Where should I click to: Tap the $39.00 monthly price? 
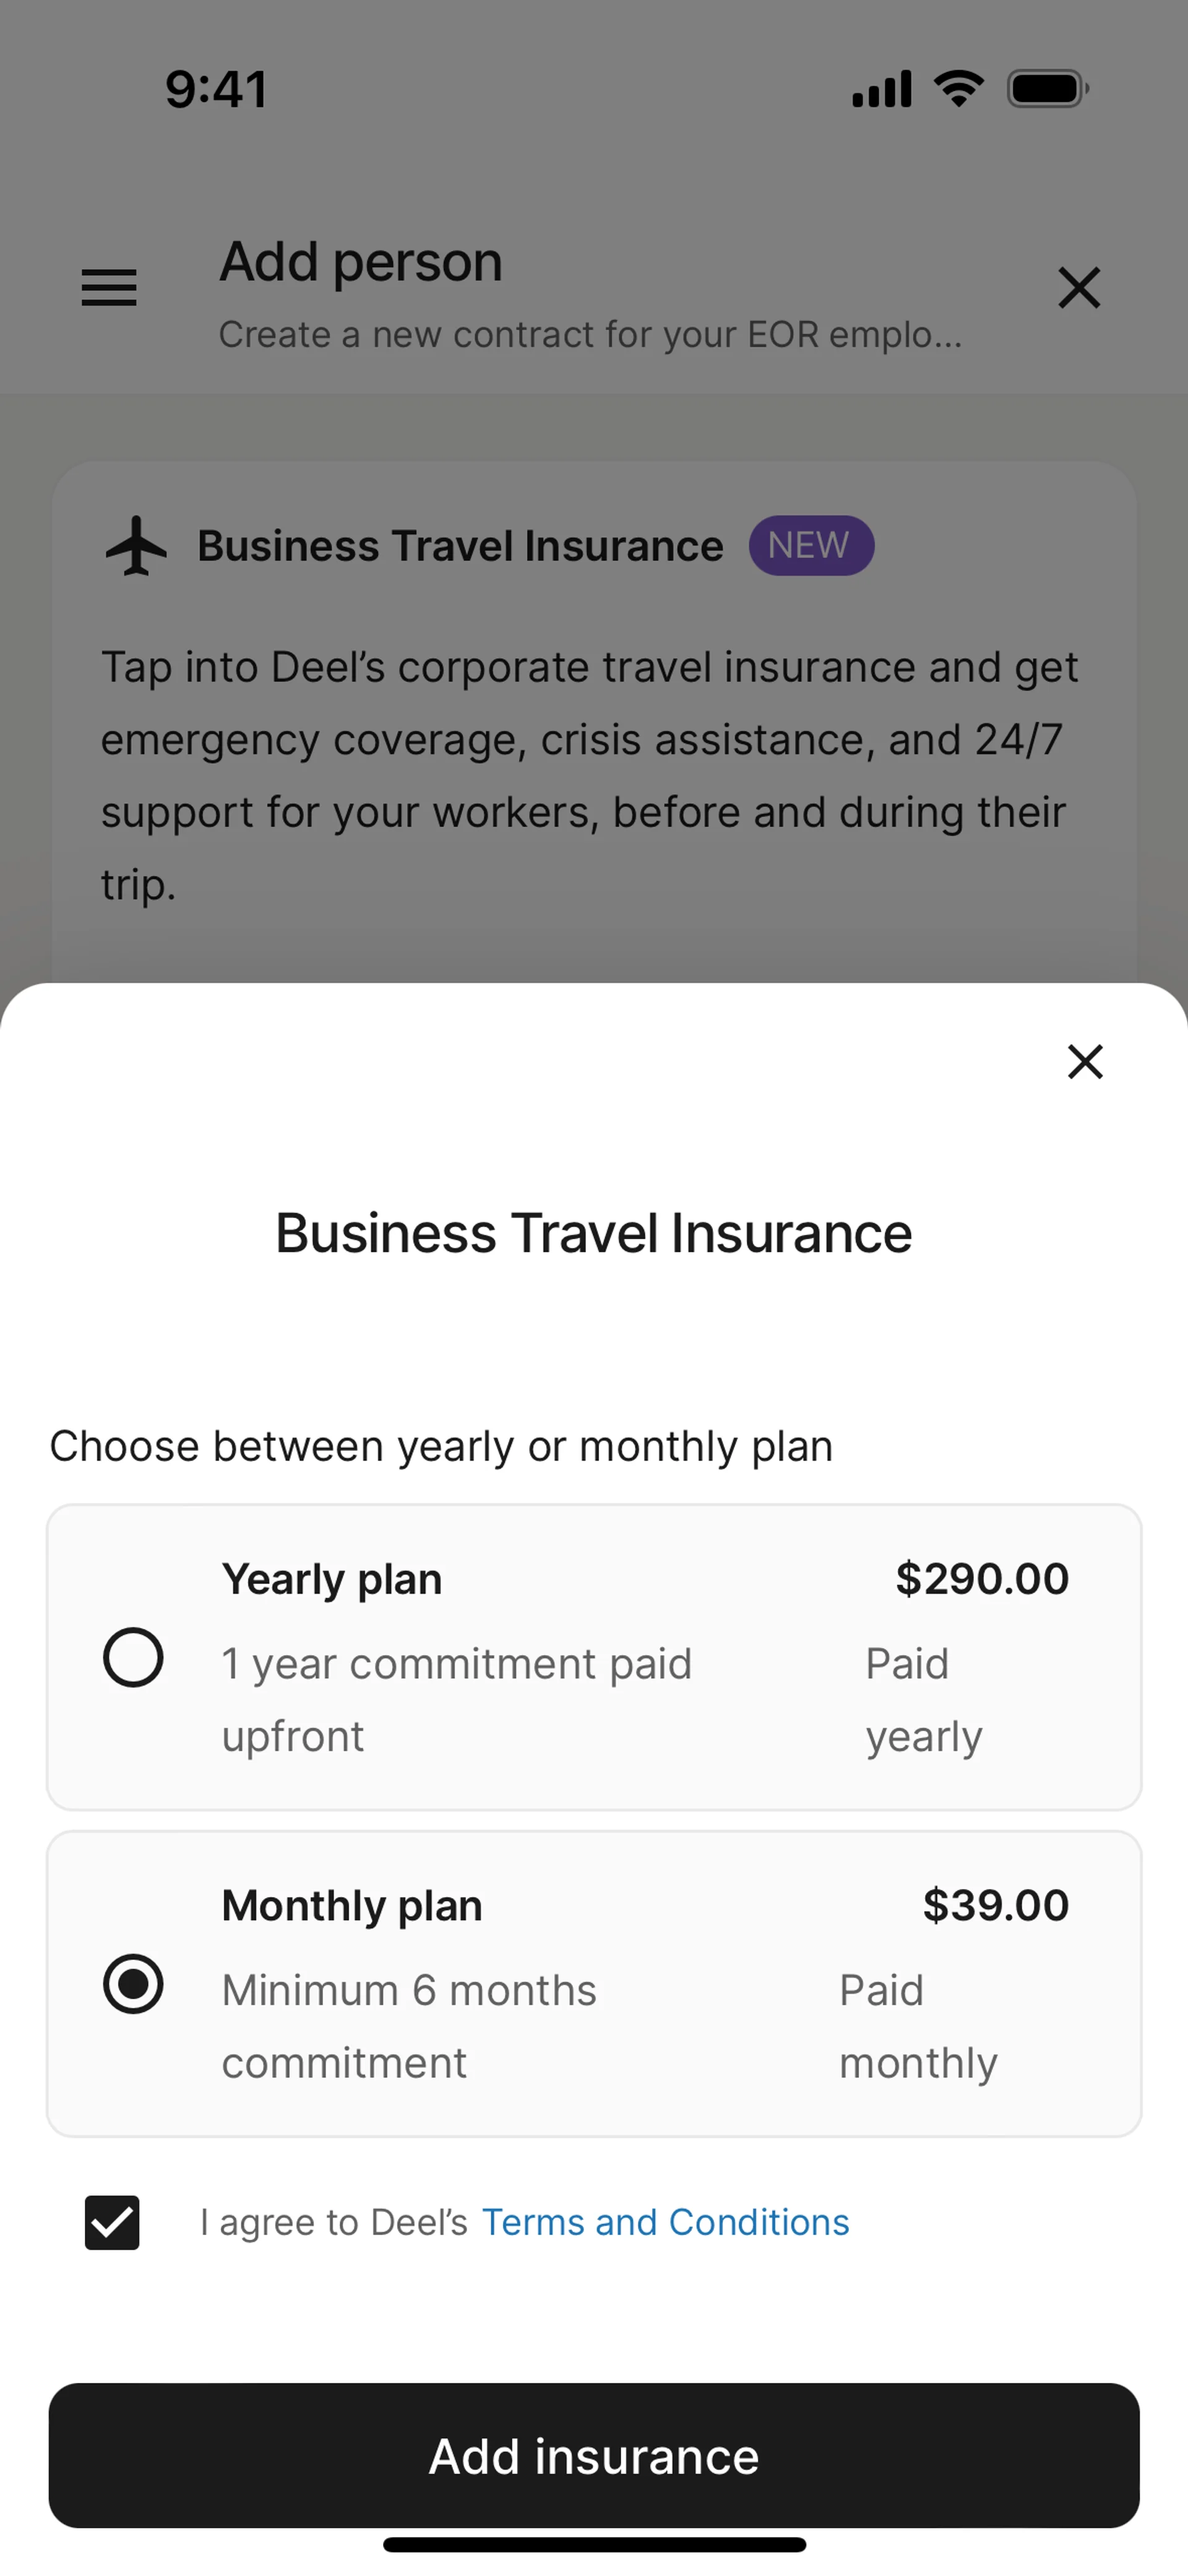[x=995, y=1905]
